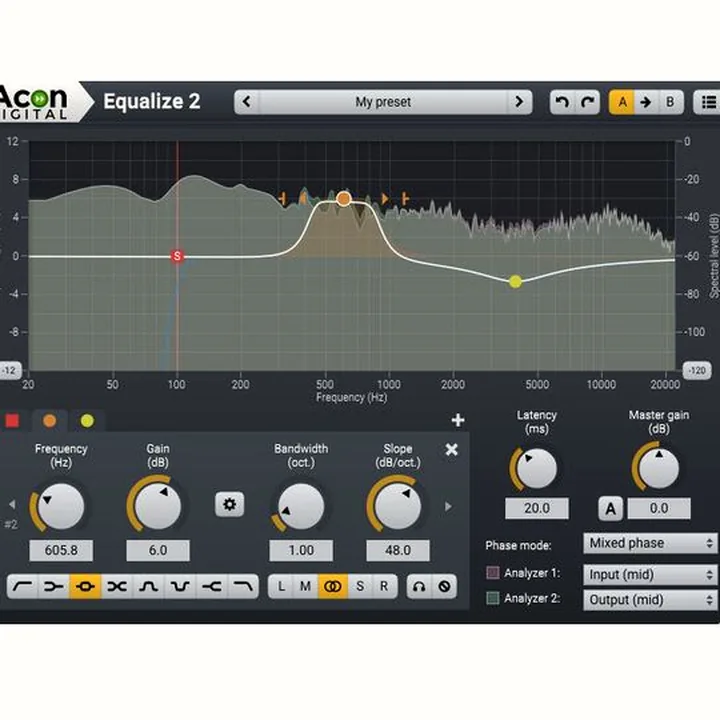720x720 pixels.
Task: Click the yellow band node on curve
Action: [x=515, y=281]
